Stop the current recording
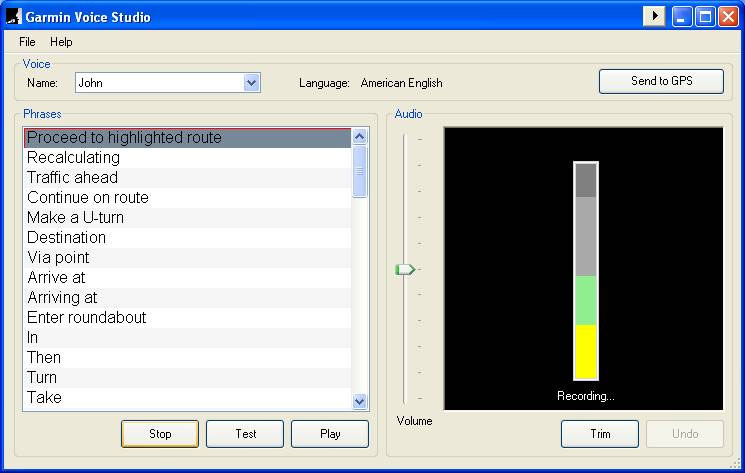745x473 pixels. 160,434
